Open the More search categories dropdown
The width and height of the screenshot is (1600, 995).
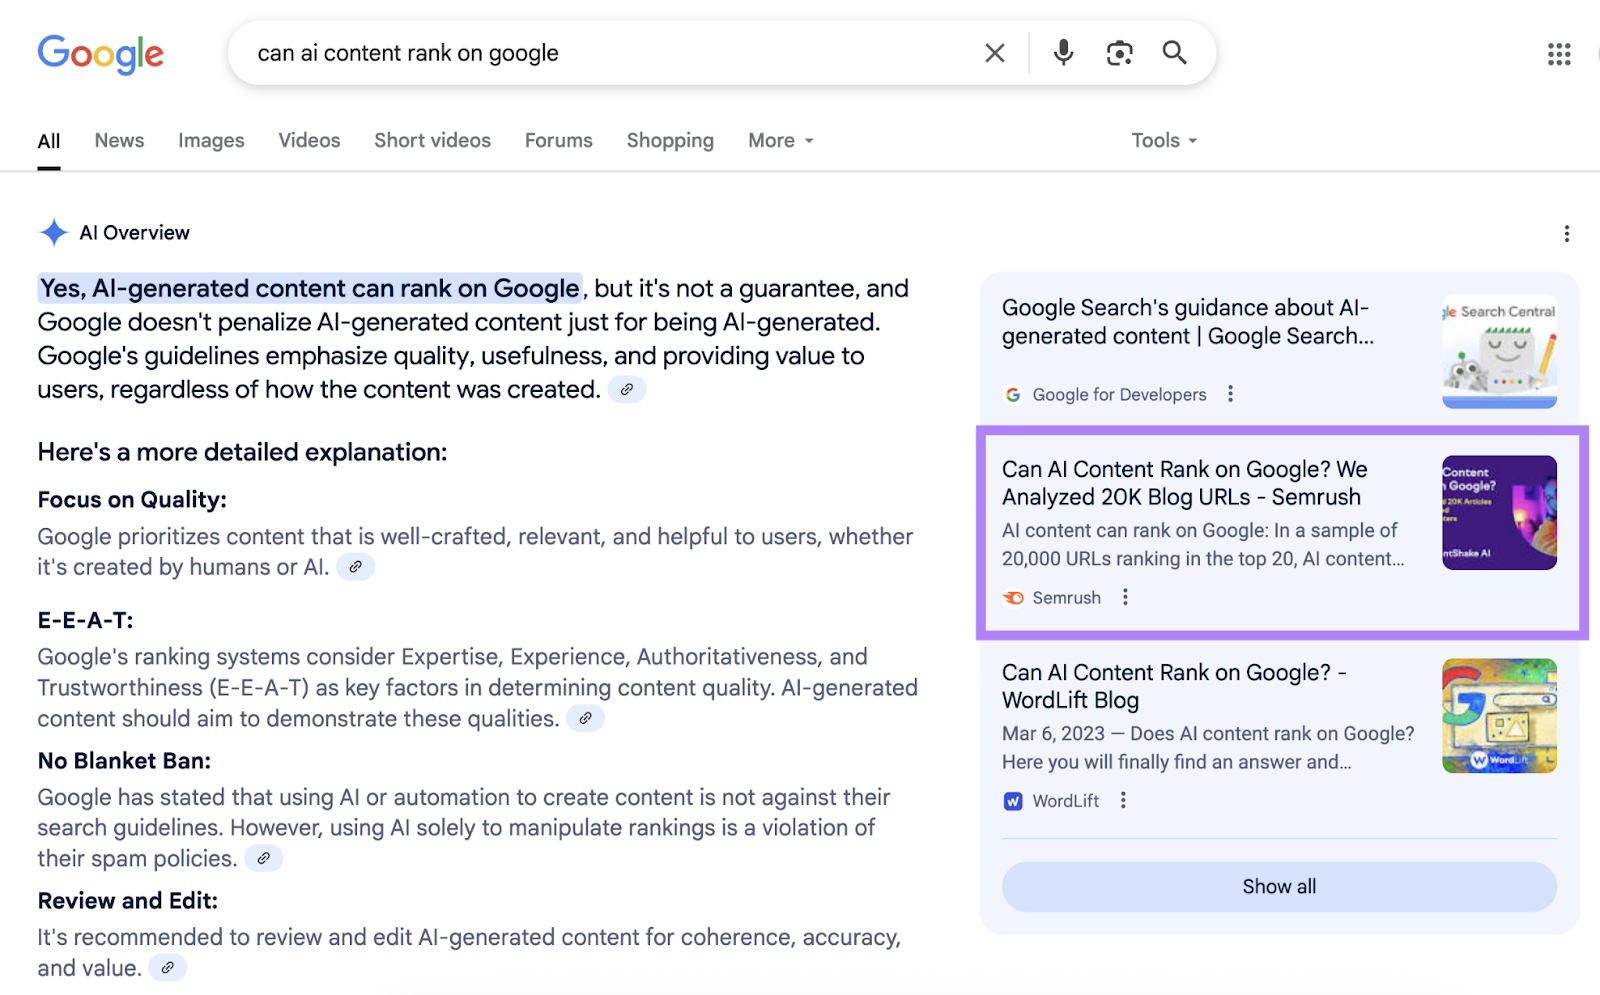point(779,140)
